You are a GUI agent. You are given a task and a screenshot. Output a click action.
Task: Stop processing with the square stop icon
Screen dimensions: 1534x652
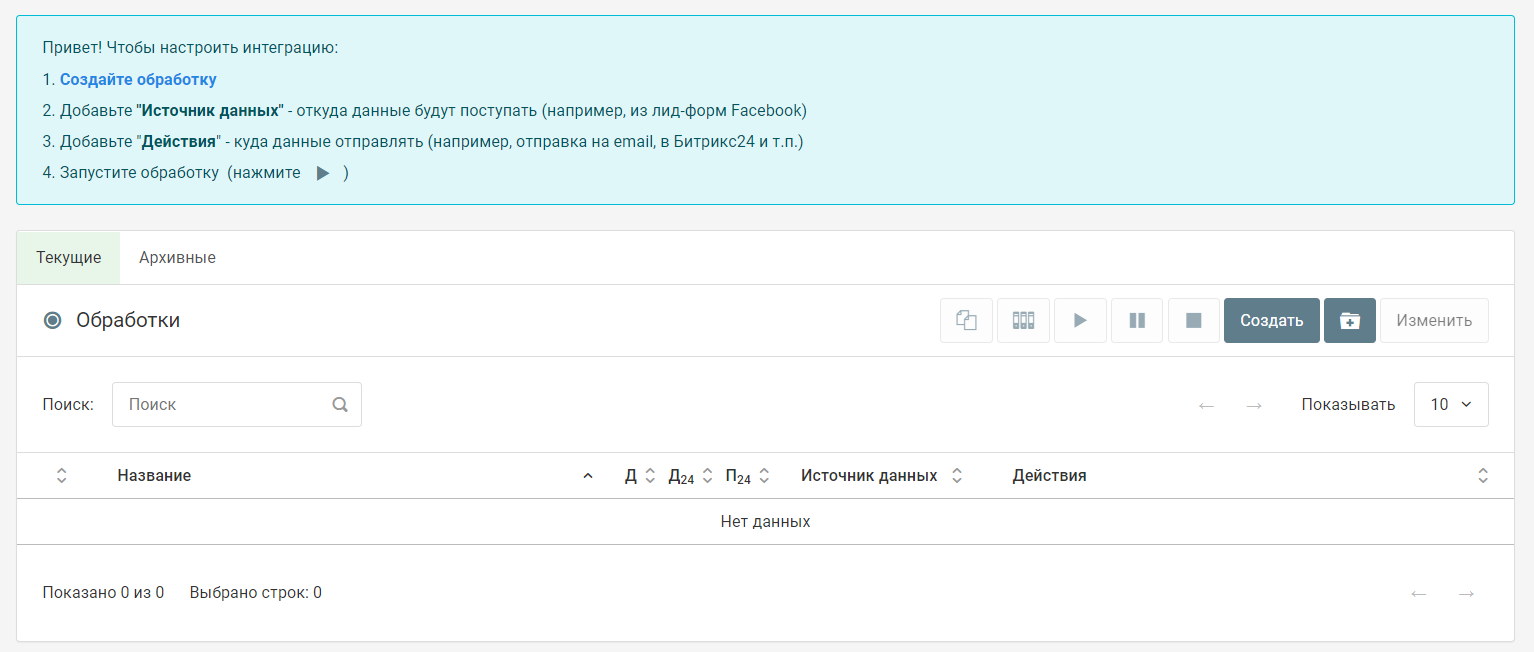click(x=1194, y=320)
